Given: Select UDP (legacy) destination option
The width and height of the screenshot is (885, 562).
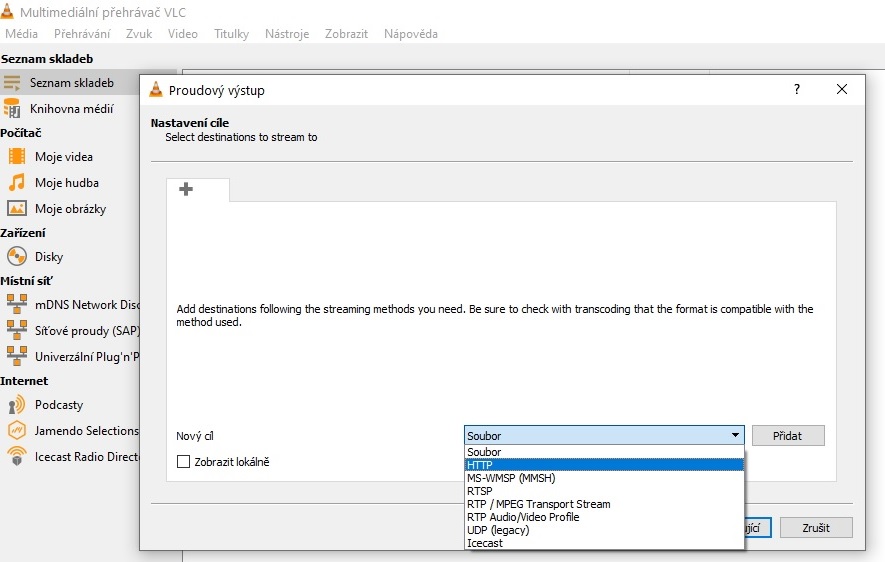Looking at the screenshot, I should 604,530.
